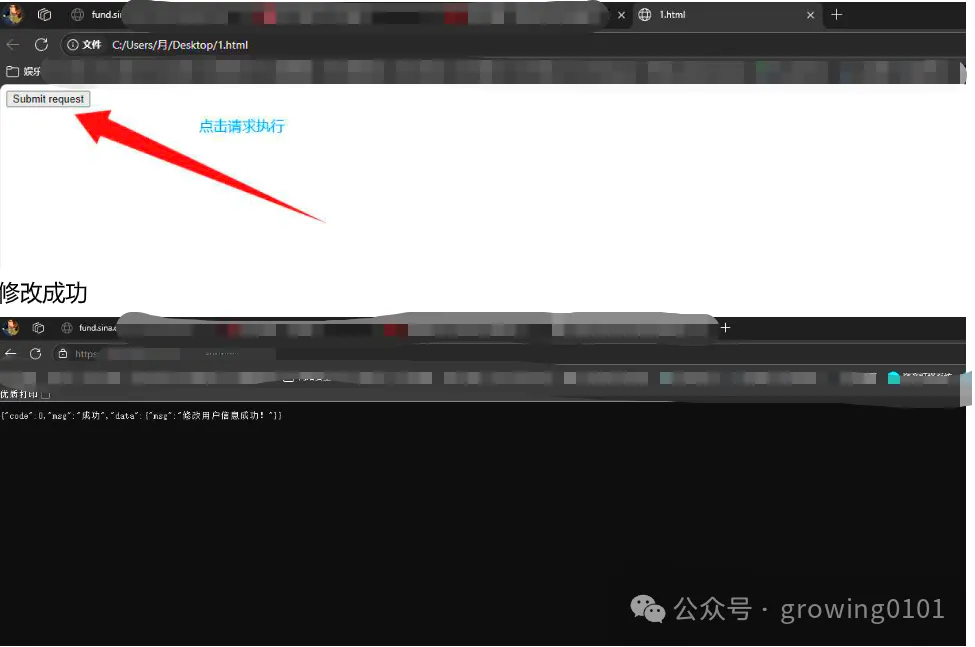
Task: Click the Submit request button
Action: click(x=49, y=99)
